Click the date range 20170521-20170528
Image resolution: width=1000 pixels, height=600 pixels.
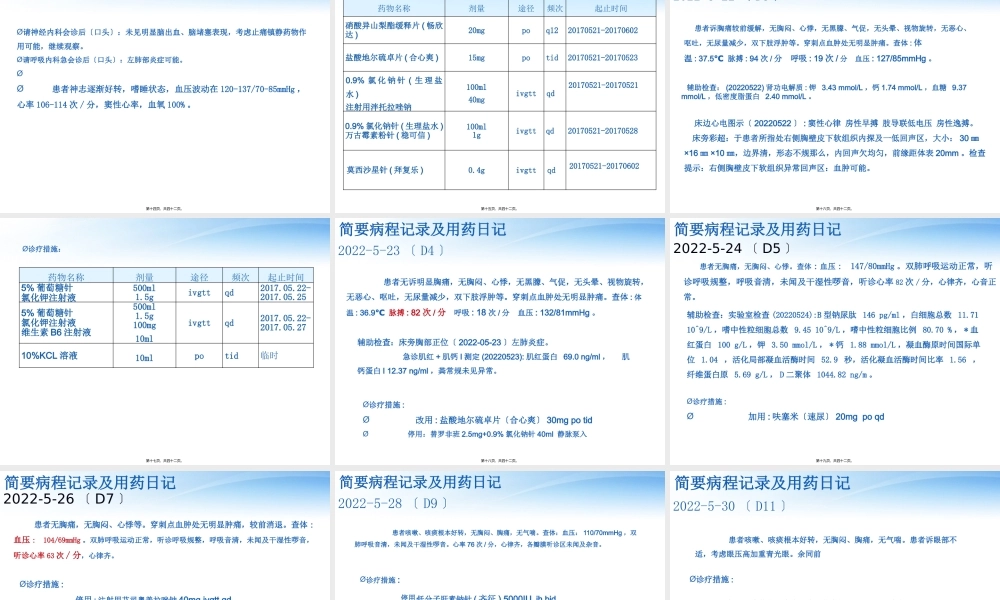(x=603, y=131)
